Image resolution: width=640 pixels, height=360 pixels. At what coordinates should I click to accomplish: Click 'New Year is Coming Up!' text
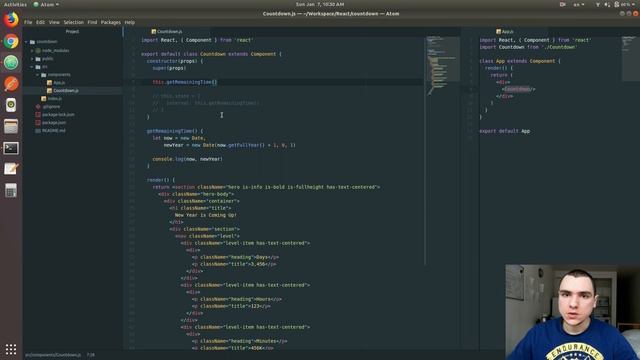coord(206,215)
